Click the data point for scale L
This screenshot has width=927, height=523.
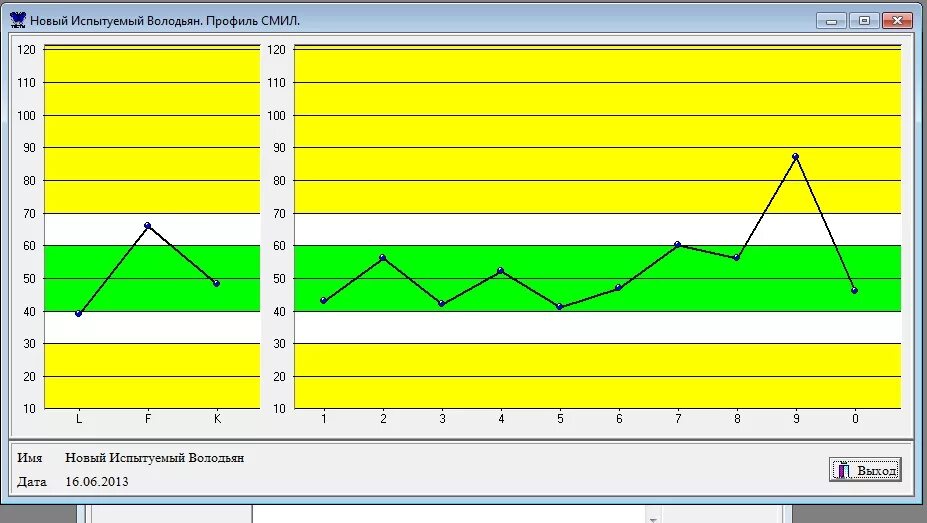click(79, 314)
